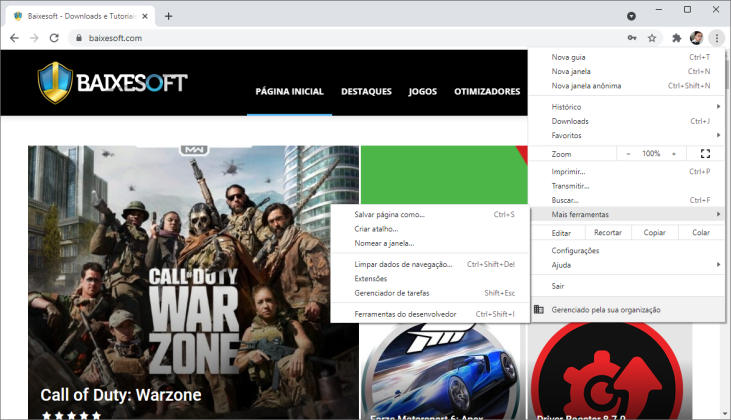Open Extensões from the submenu
Image resolution: width=731 pixels, height=420 pixels.
tap(430, 279)
